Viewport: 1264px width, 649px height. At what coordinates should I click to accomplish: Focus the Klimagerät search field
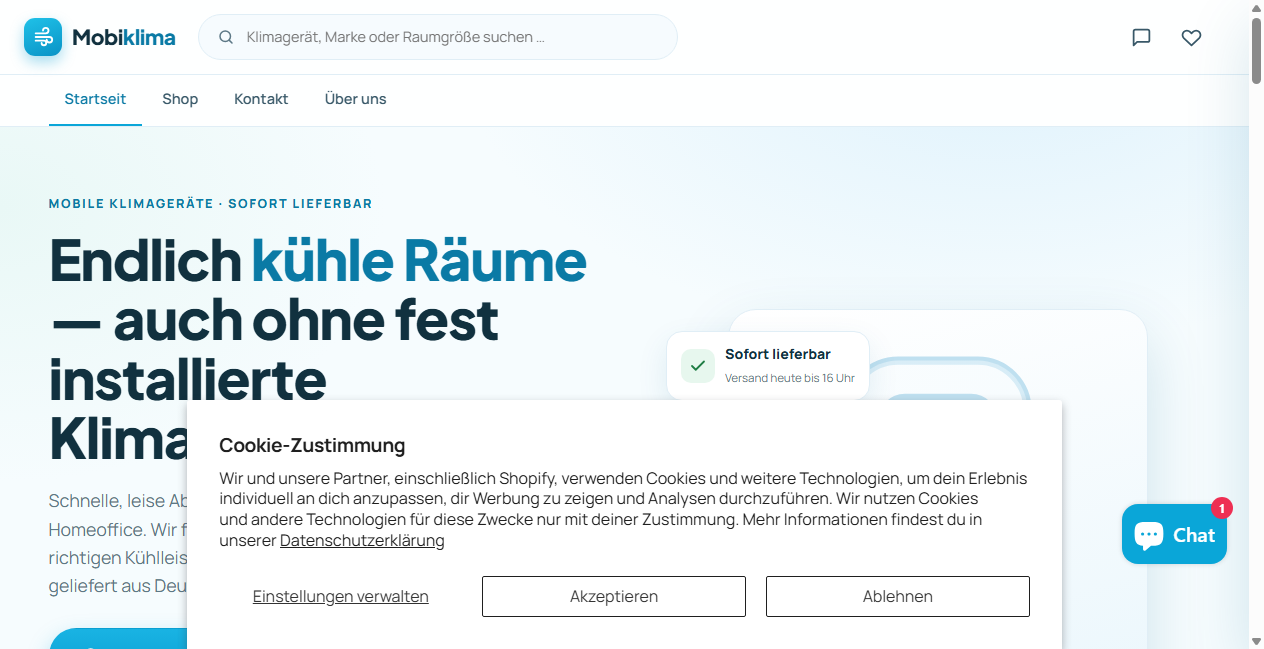(438, 37)
